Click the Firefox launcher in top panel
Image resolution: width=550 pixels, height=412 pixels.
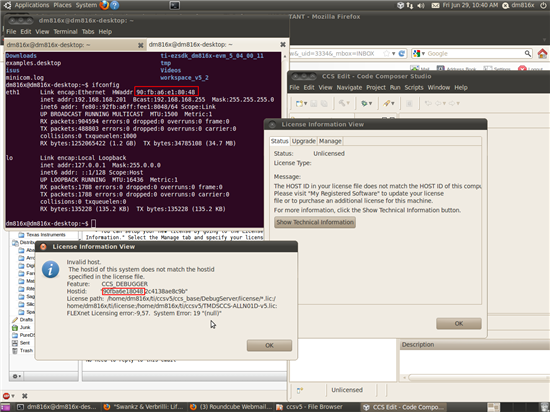104,5
